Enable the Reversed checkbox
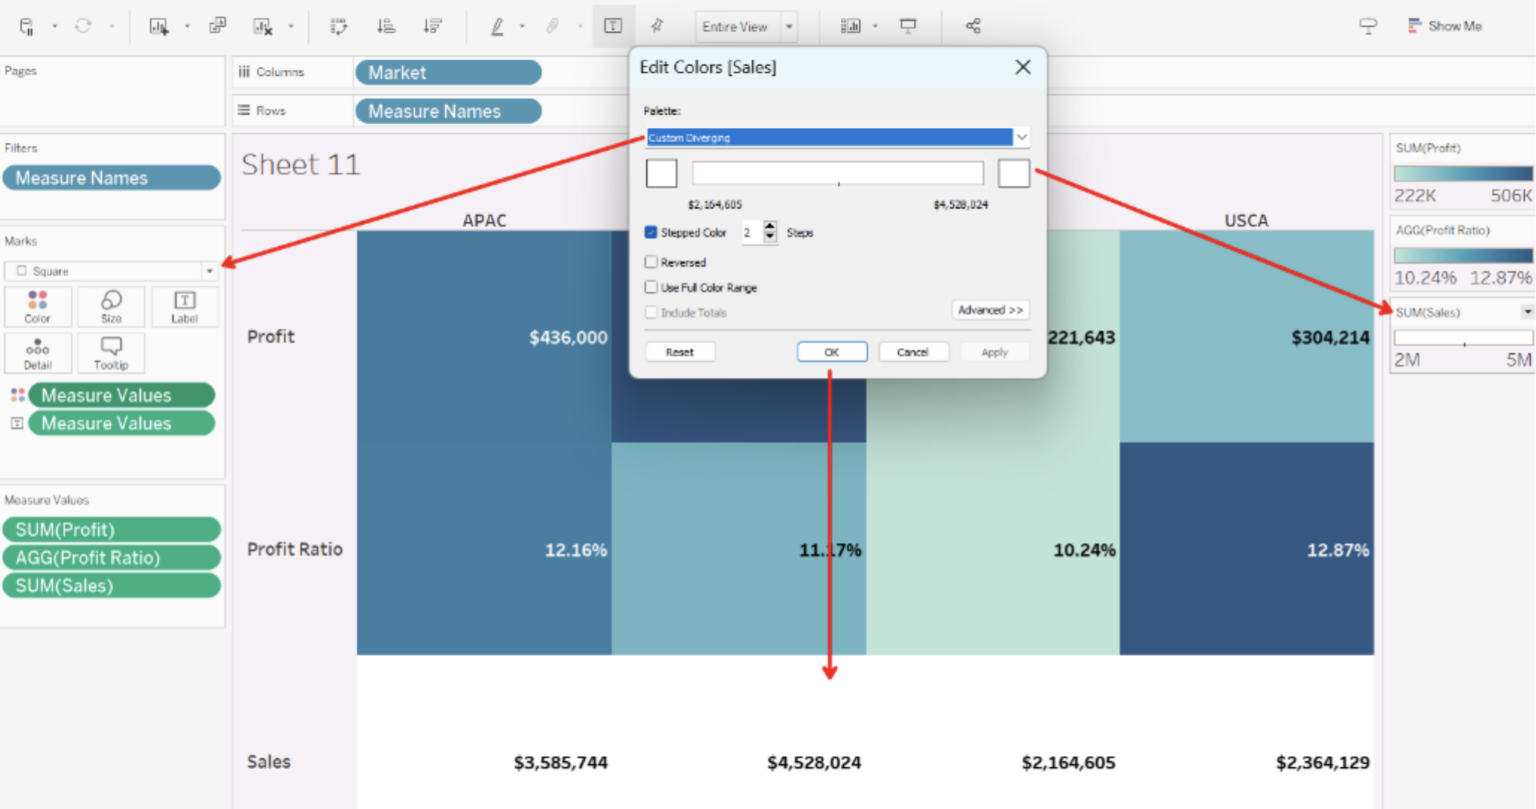Screen dimensions: 1536x809 tap(651, 262)
